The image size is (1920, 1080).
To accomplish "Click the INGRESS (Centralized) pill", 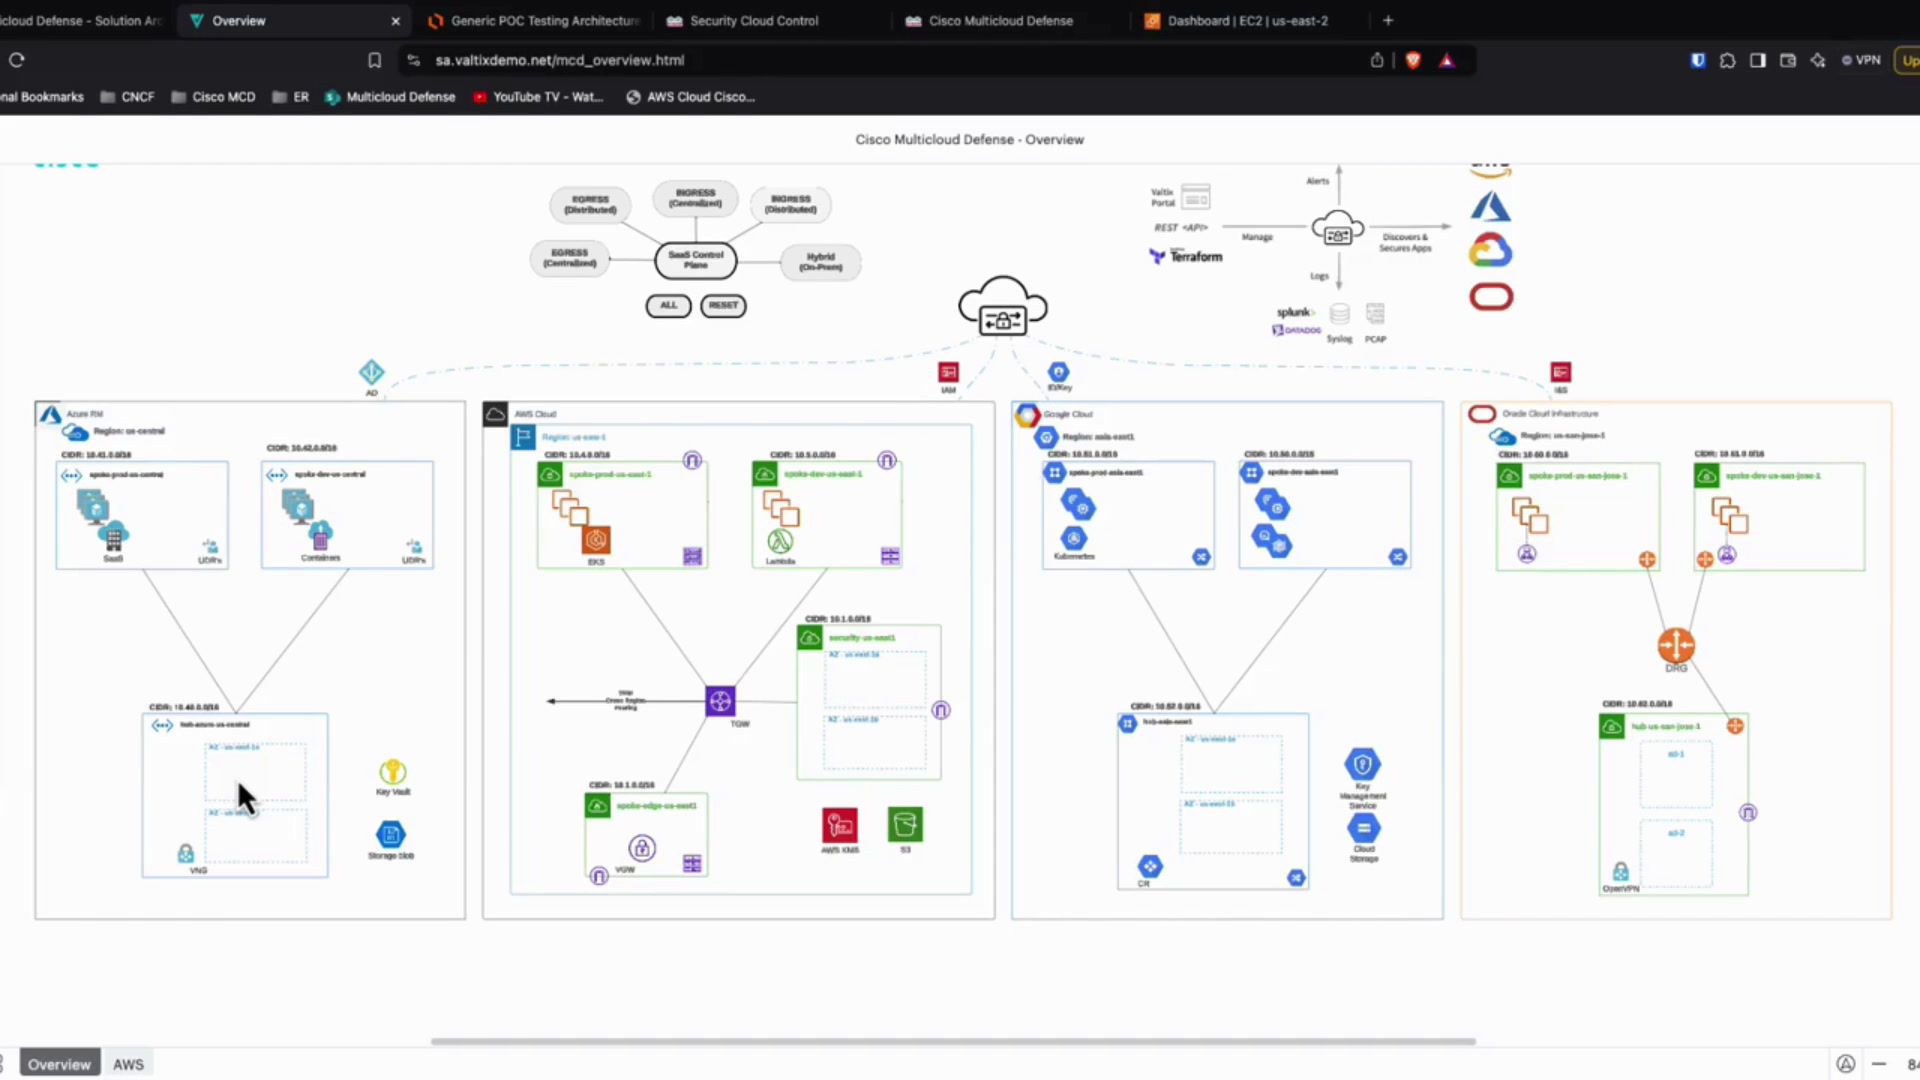I will pyautogui.click(x=695, y=198).
